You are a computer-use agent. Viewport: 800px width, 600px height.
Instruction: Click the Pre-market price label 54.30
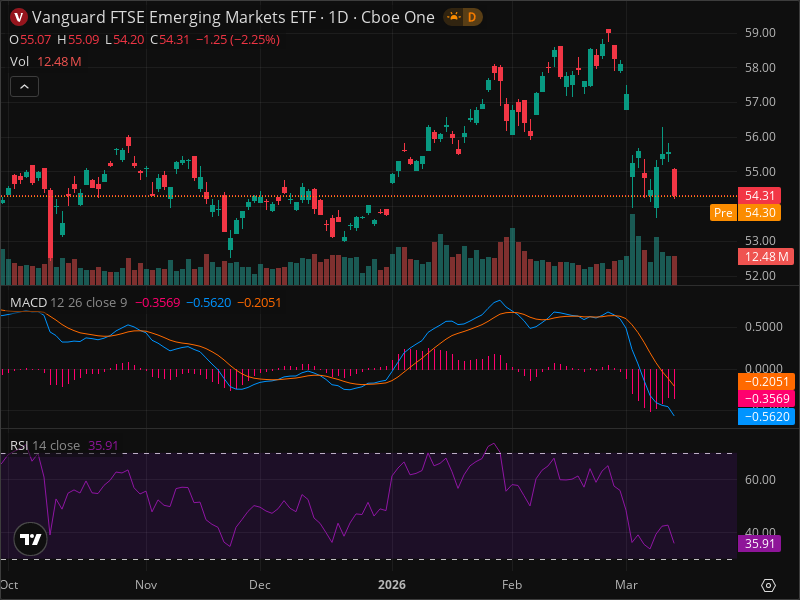745,212
